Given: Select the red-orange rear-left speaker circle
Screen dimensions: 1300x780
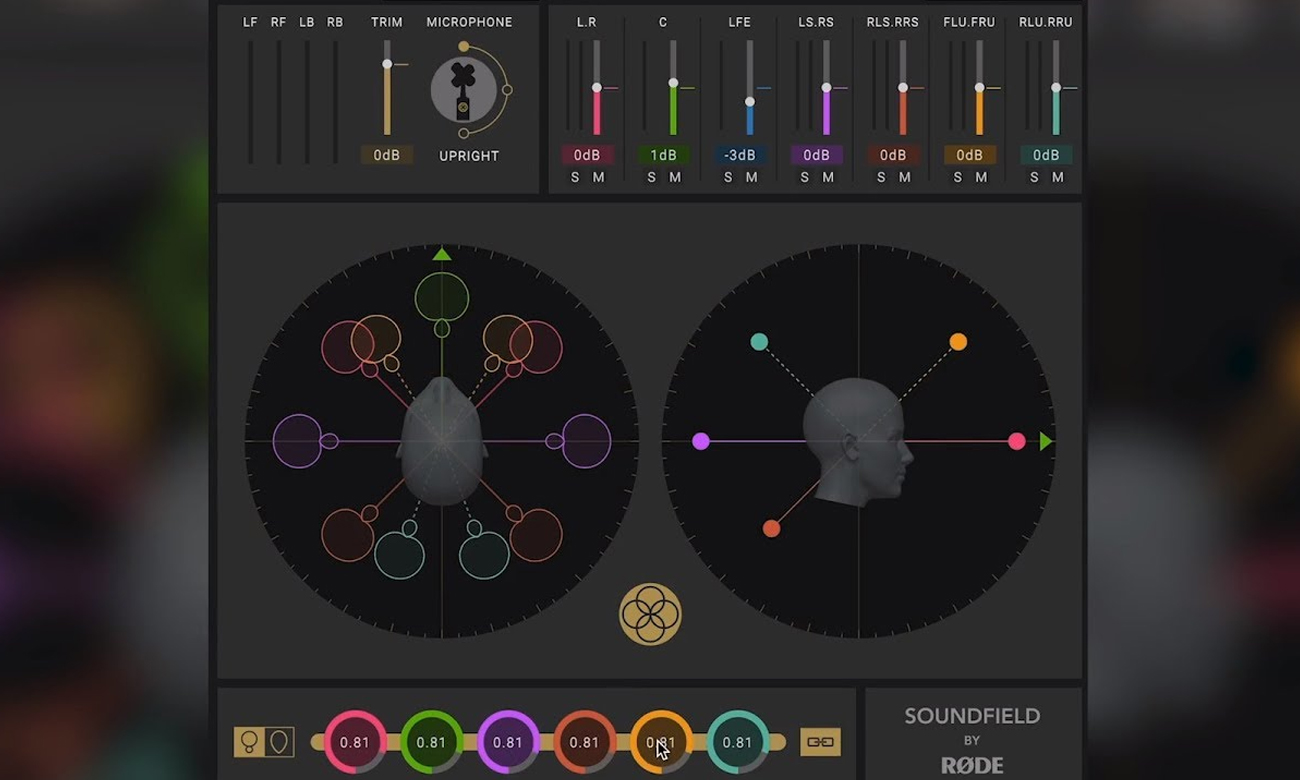Looking at the screenshot, I should [347, 535].
